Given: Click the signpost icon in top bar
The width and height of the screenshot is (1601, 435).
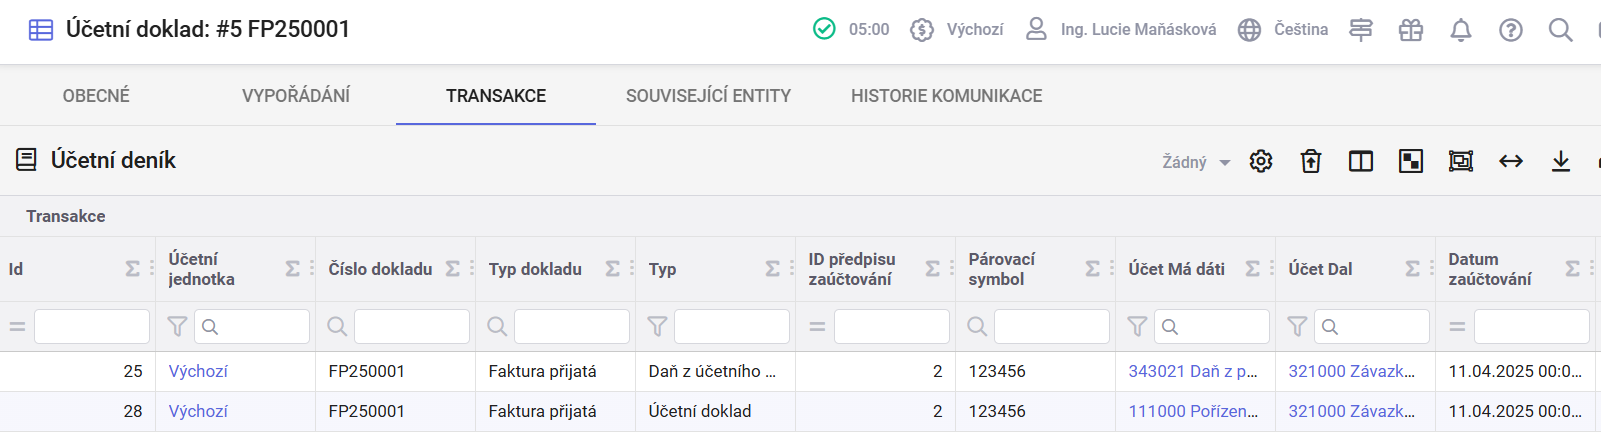Looking at the screenshot, I should (1361, 30).
